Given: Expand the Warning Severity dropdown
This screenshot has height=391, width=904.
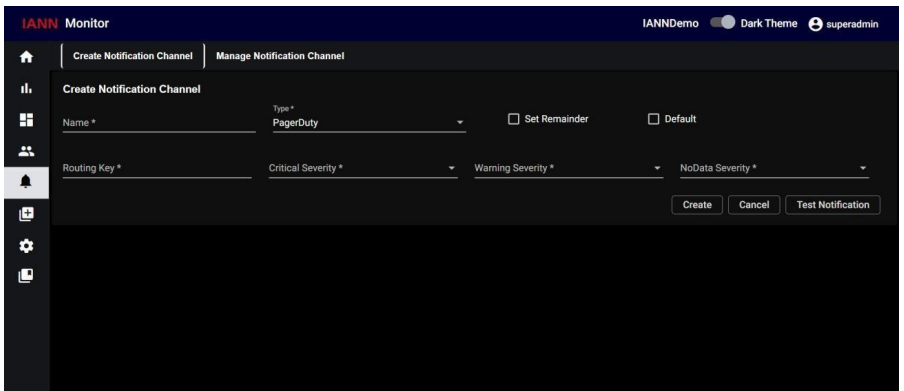Looking at the screenshot, I should pyautogui.click(x=568, y=168).
